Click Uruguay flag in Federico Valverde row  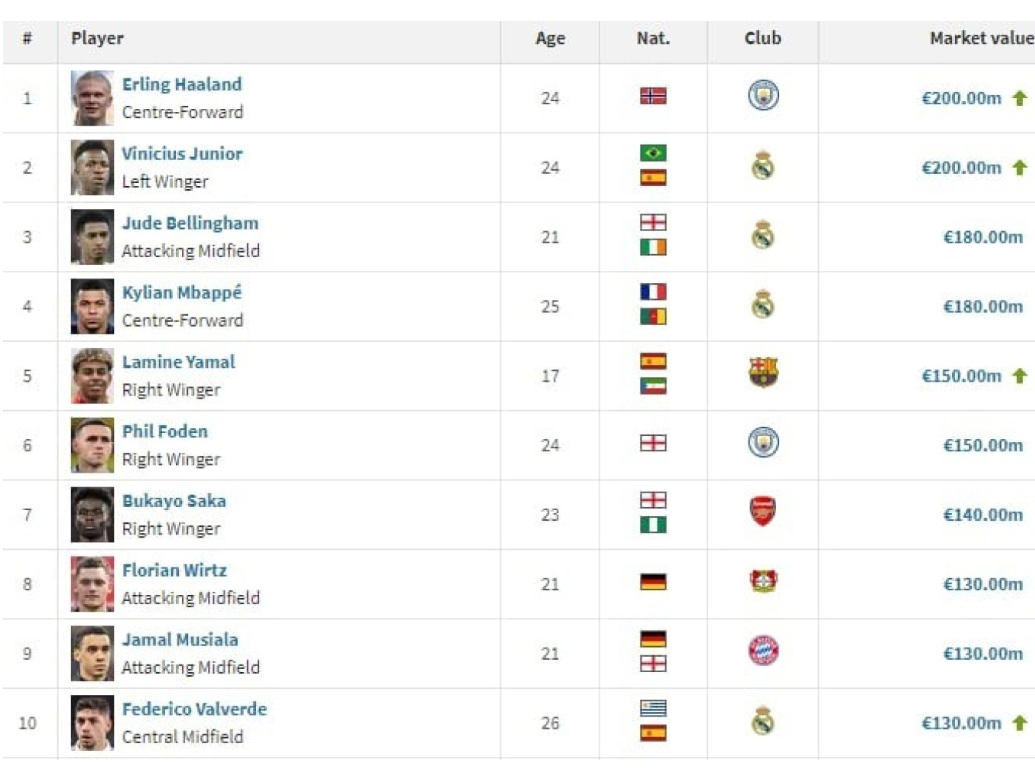tap(653, 709)
